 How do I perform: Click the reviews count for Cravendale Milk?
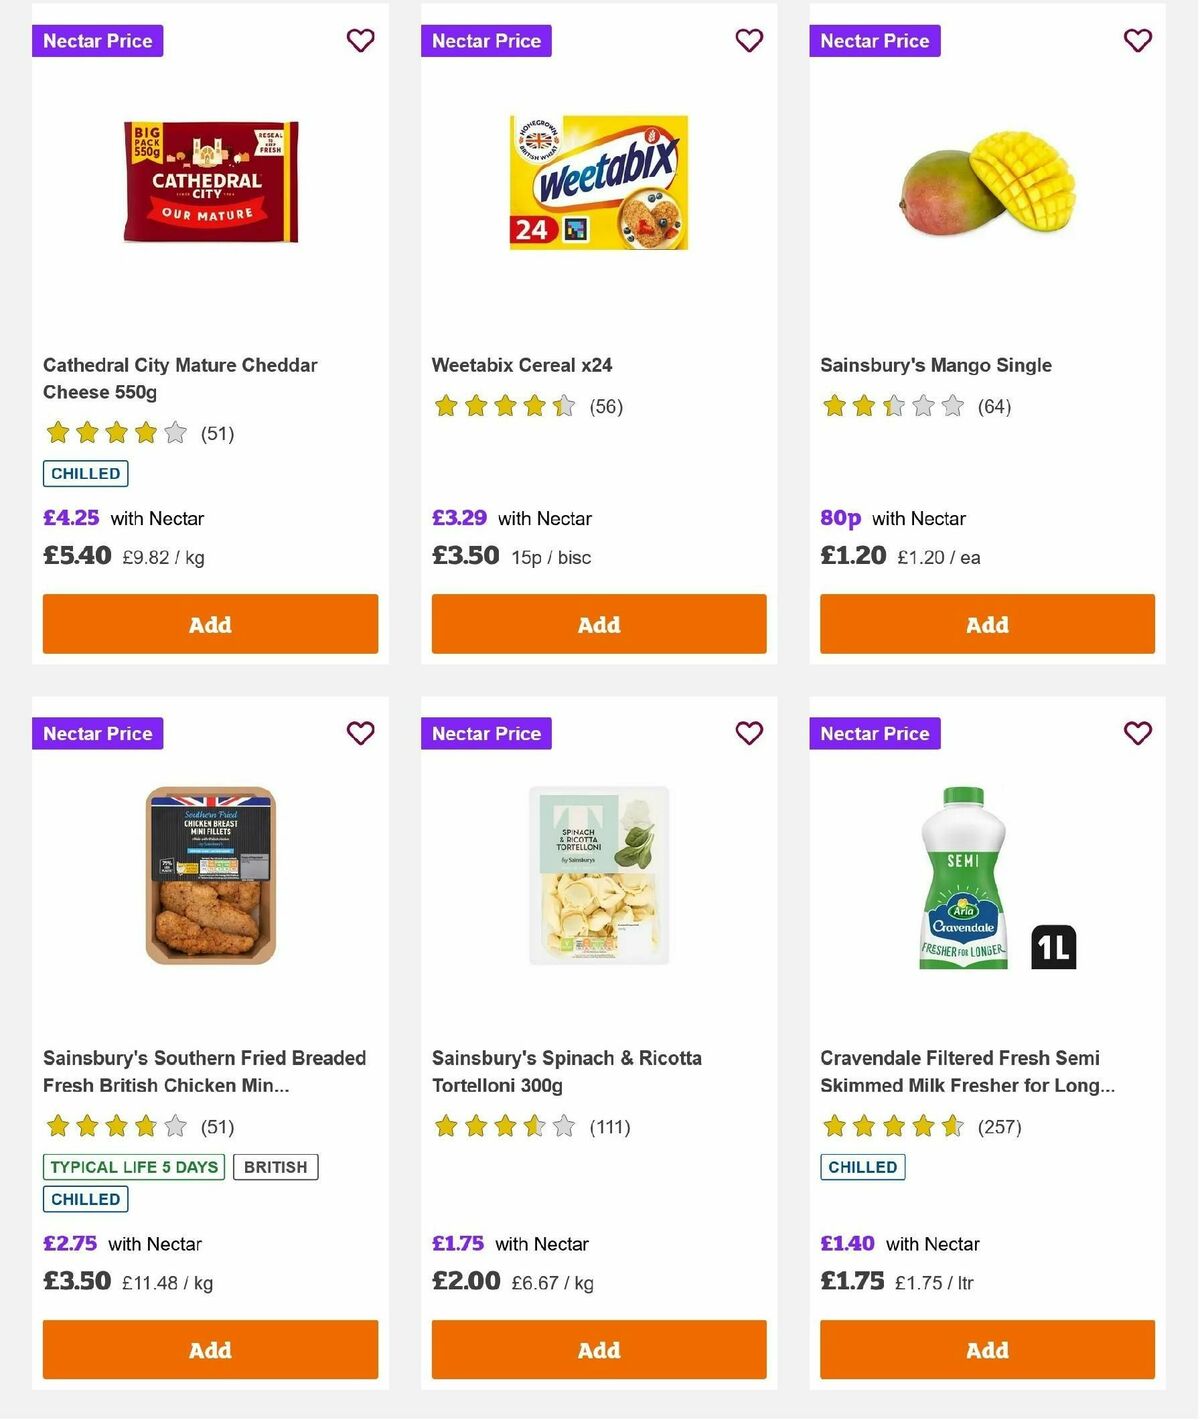coord(999,1126)
